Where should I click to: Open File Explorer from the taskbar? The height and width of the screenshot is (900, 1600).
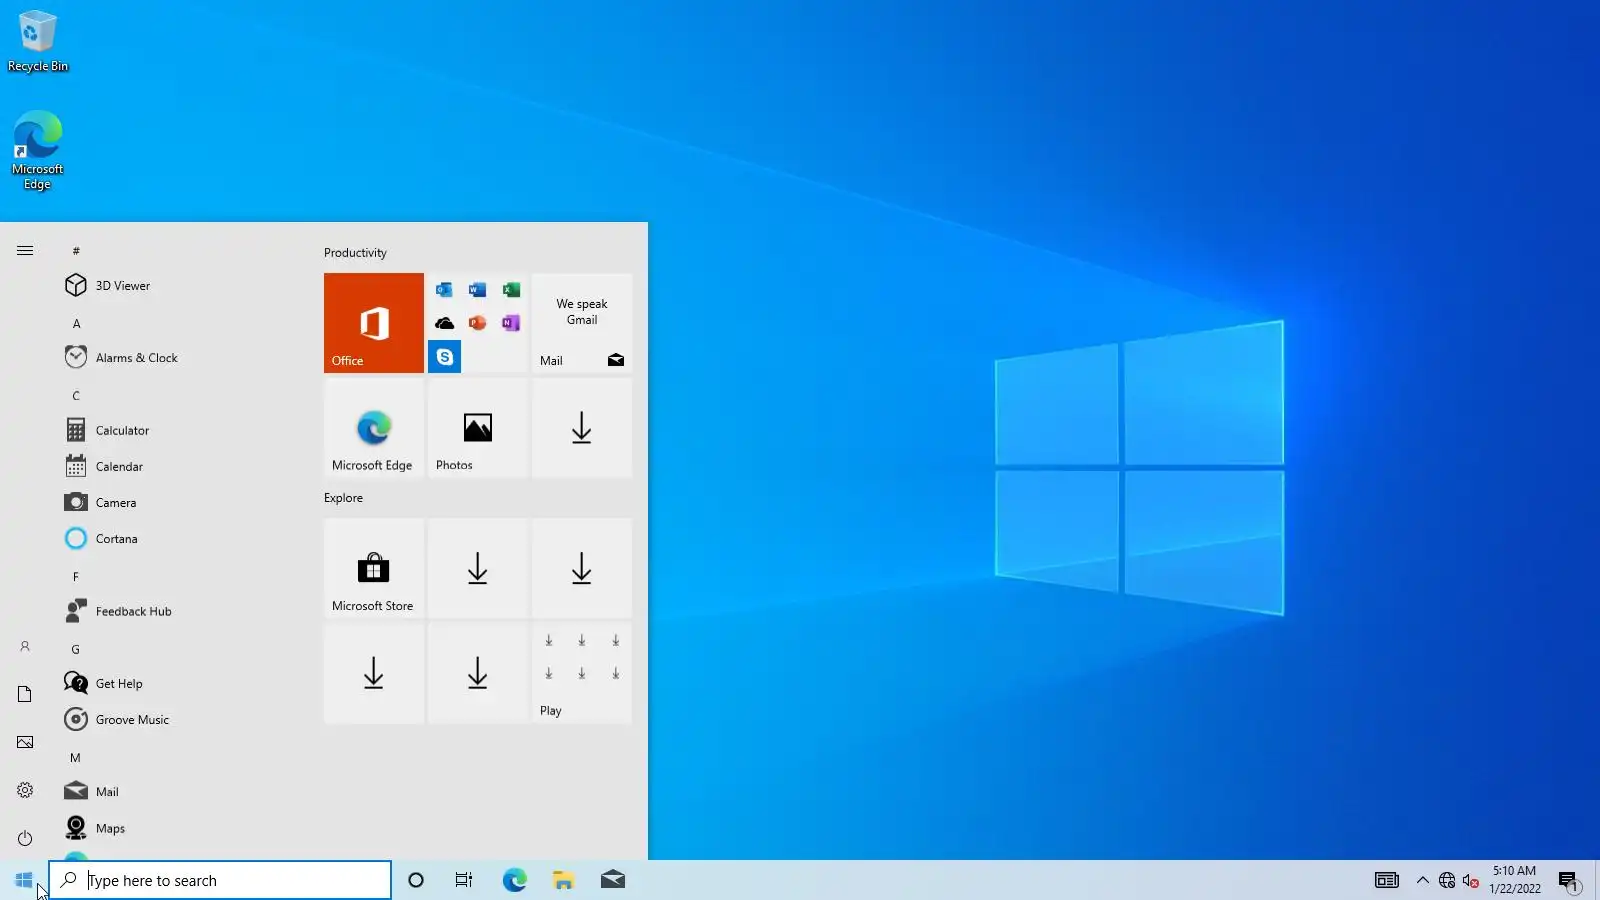563,880
